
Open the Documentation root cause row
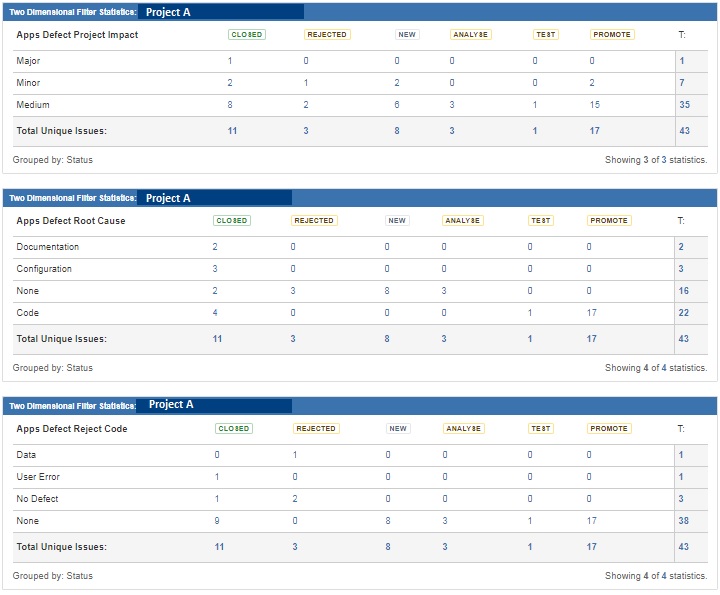coord(48,247)
